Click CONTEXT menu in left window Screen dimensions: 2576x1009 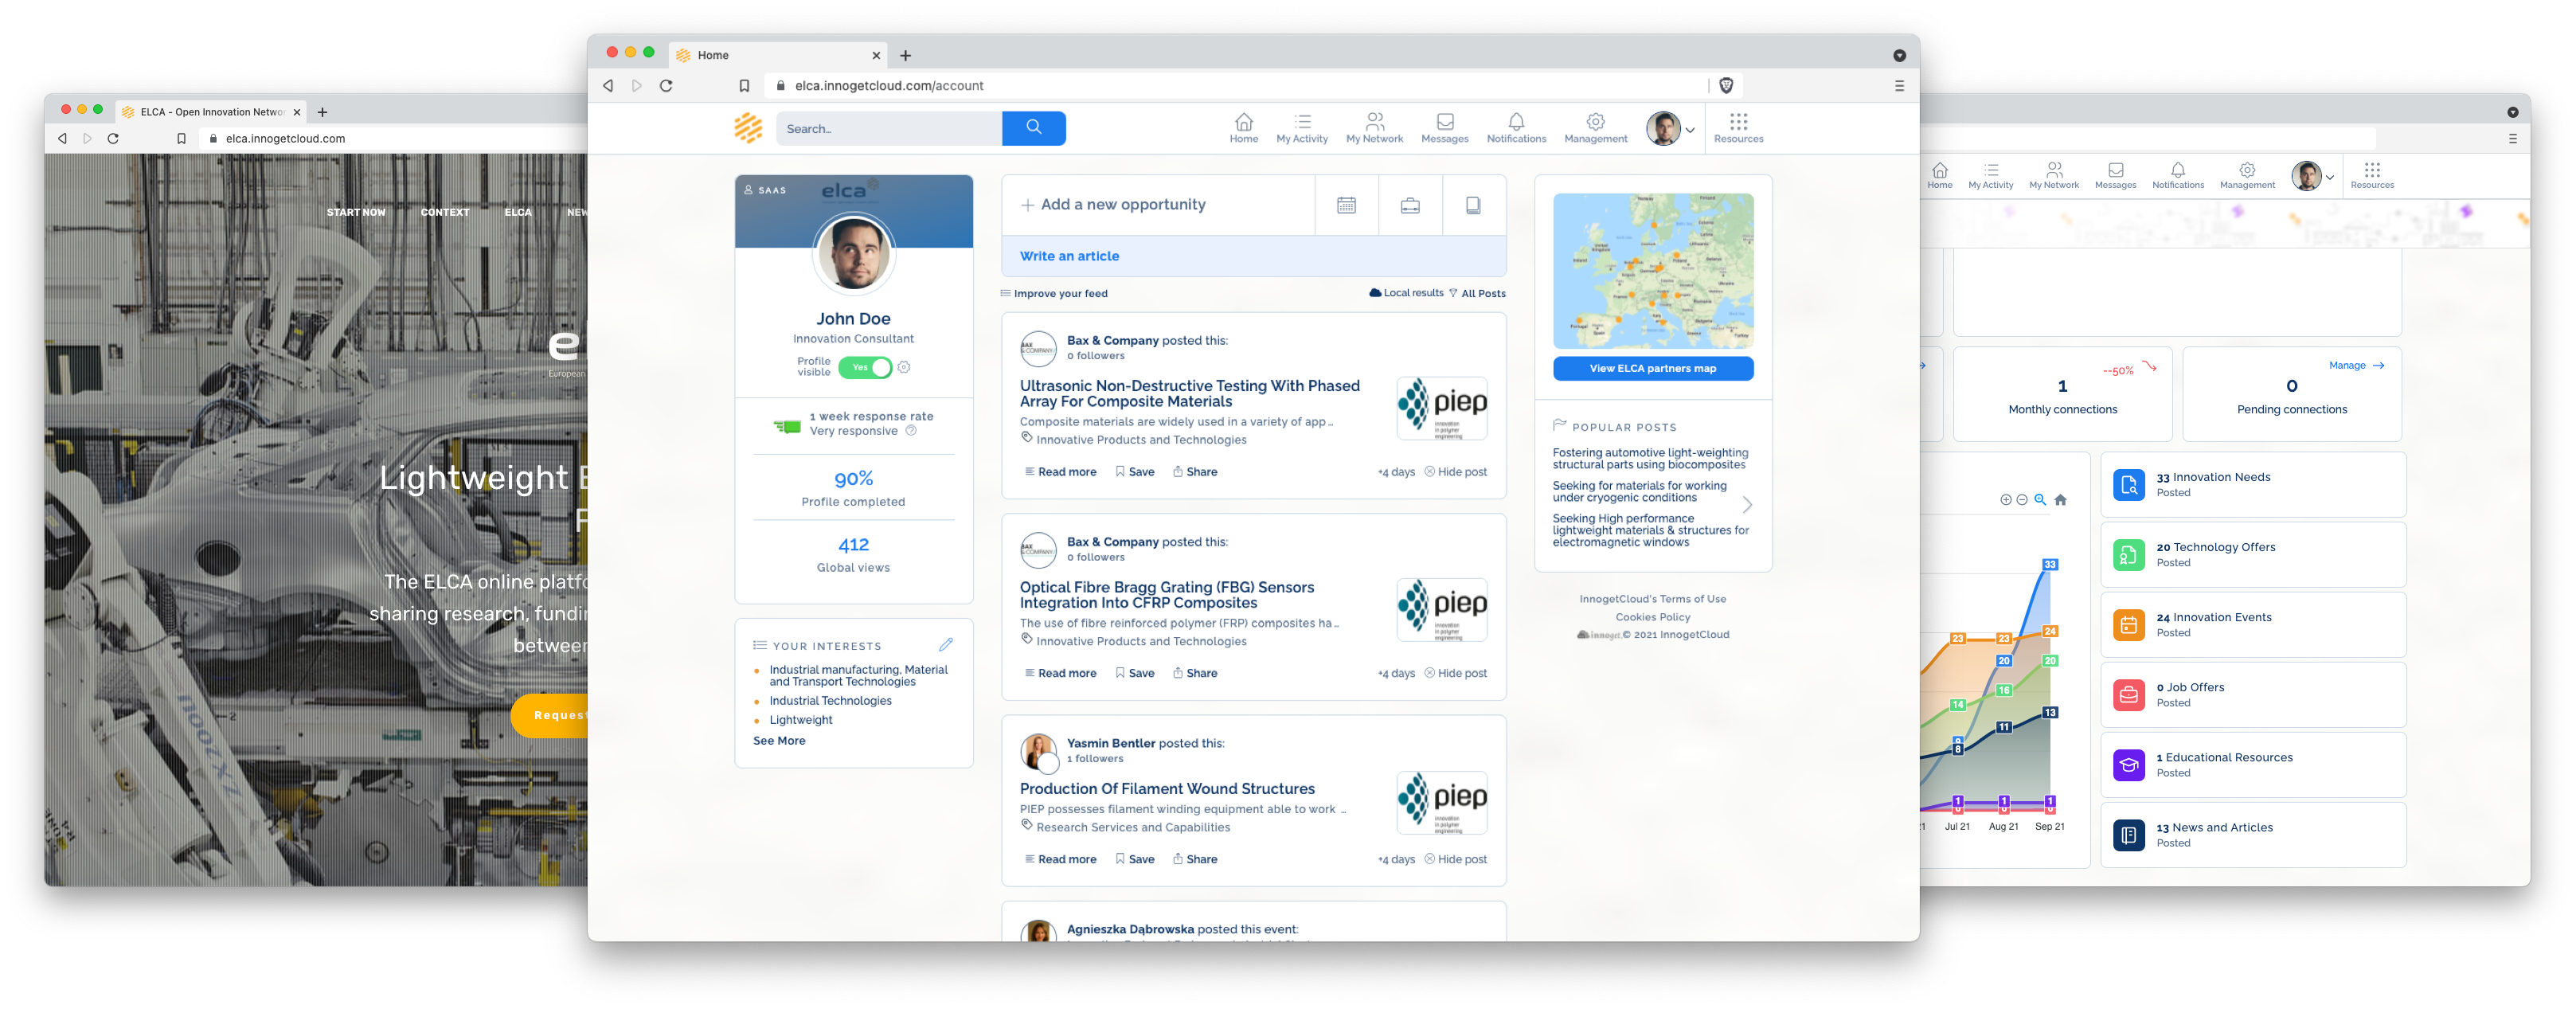point(445,212)
